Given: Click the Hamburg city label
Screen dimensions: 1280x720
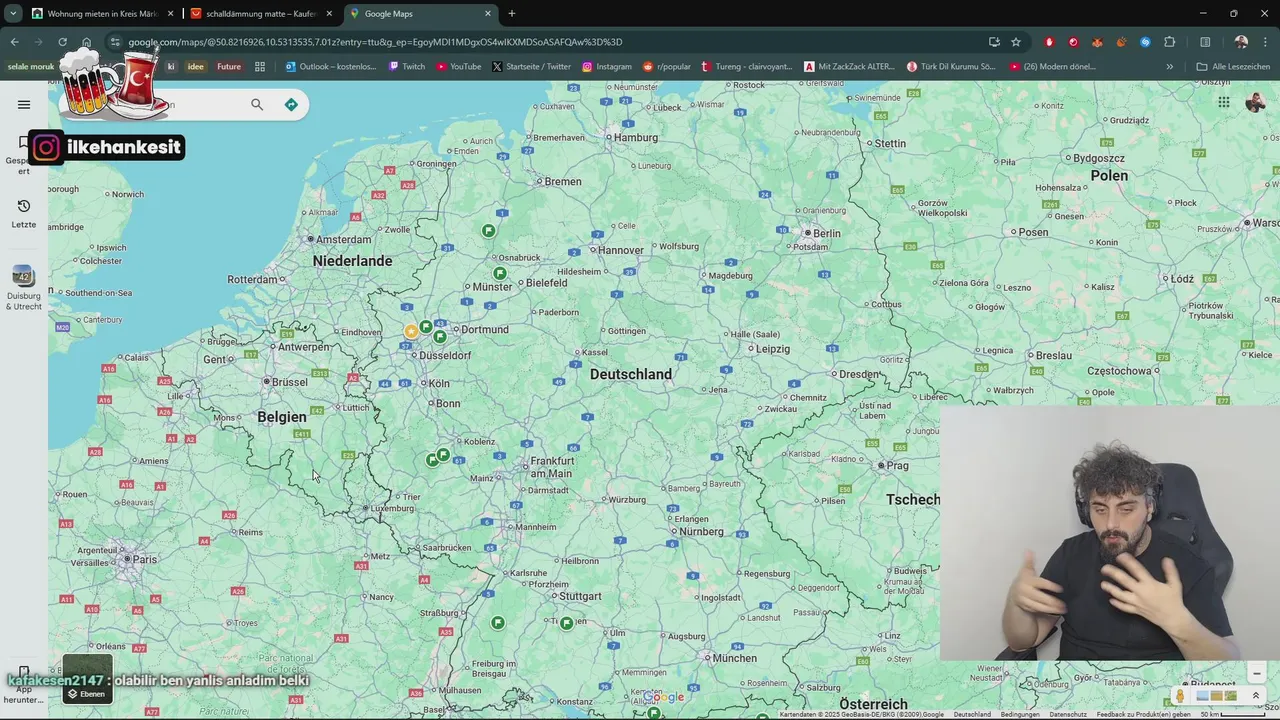Looking at the screenshot, I should pos(636,137).
